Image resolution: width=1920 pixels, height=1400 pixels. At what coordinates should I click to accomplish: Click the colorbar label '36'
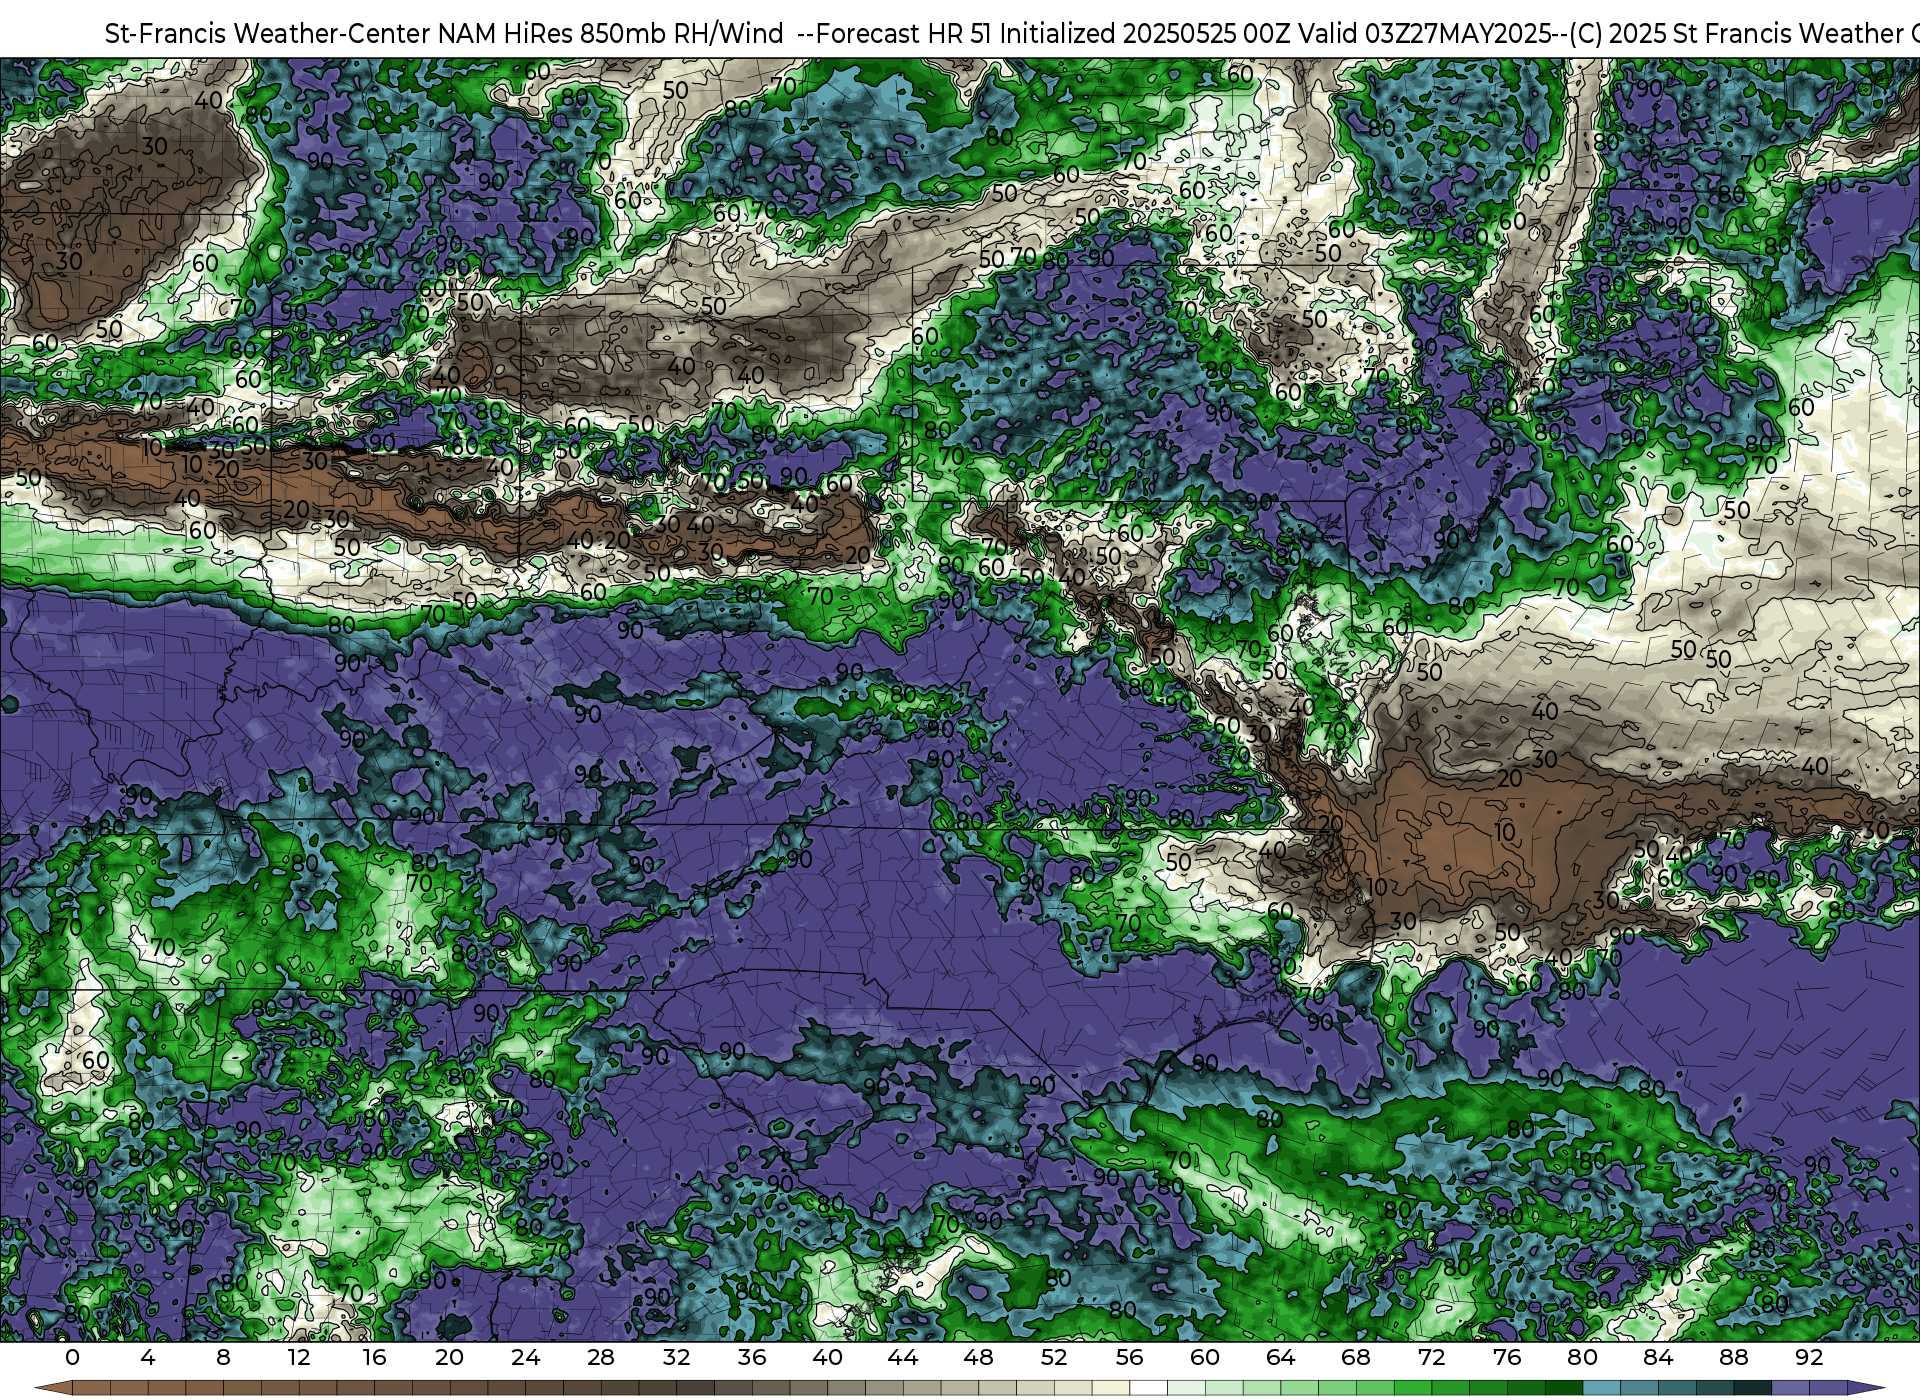(752, 1357)
